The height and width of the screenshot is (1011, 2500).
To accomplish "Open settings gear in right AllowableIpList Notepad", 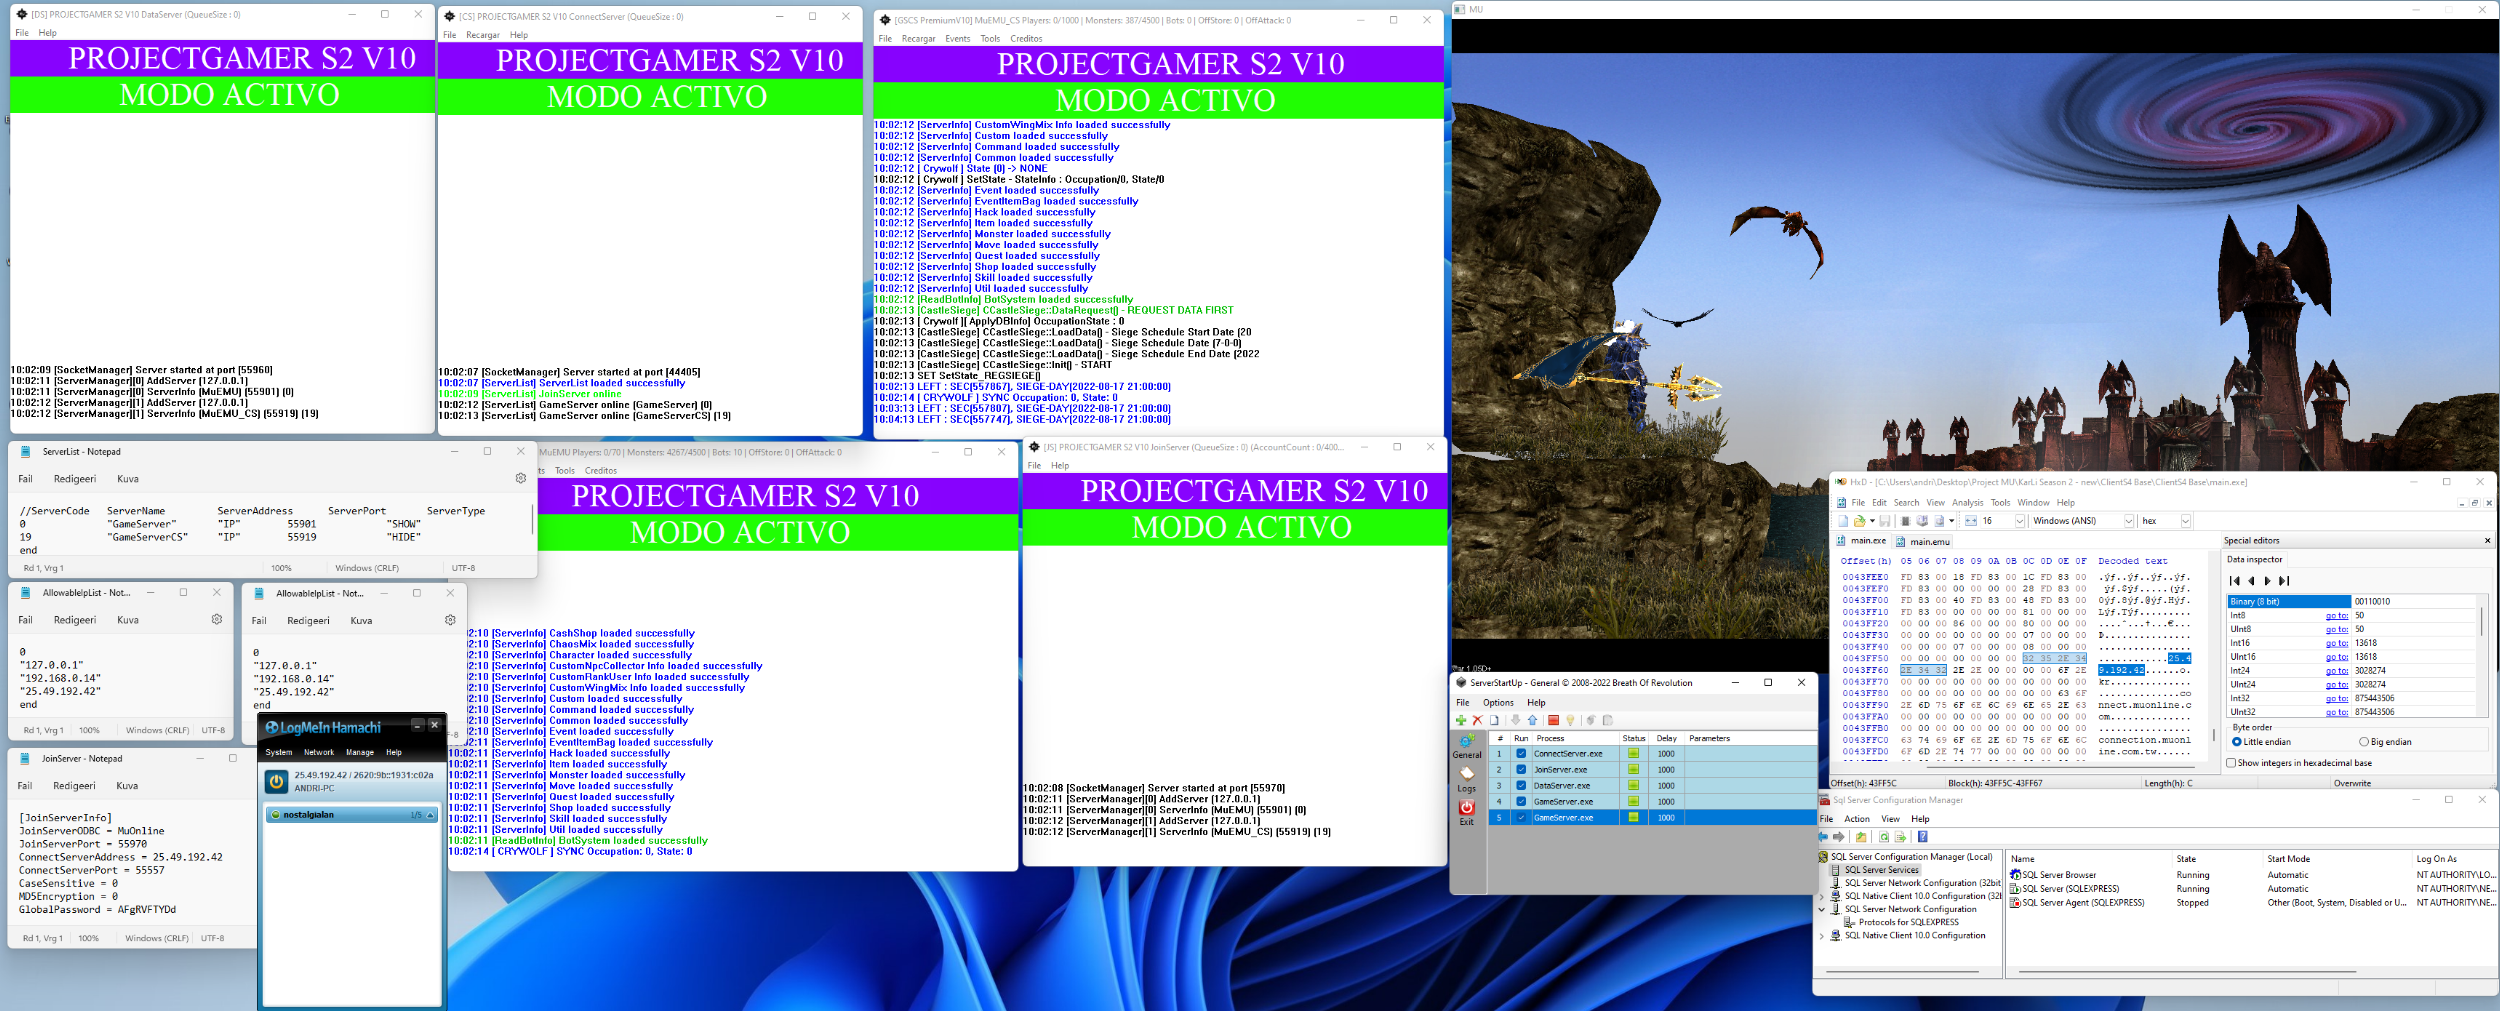I will click(450, 620).
